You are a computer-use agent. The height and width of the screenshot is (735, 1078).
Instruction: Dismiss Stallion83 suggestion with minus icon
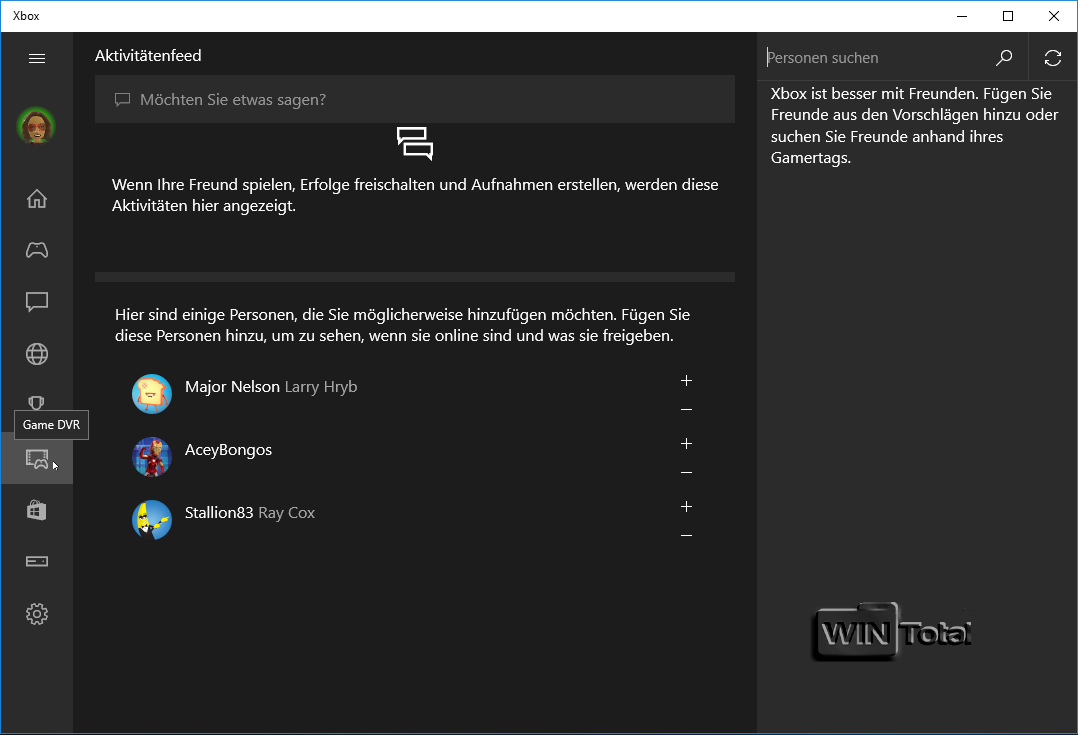coord(686,536)
